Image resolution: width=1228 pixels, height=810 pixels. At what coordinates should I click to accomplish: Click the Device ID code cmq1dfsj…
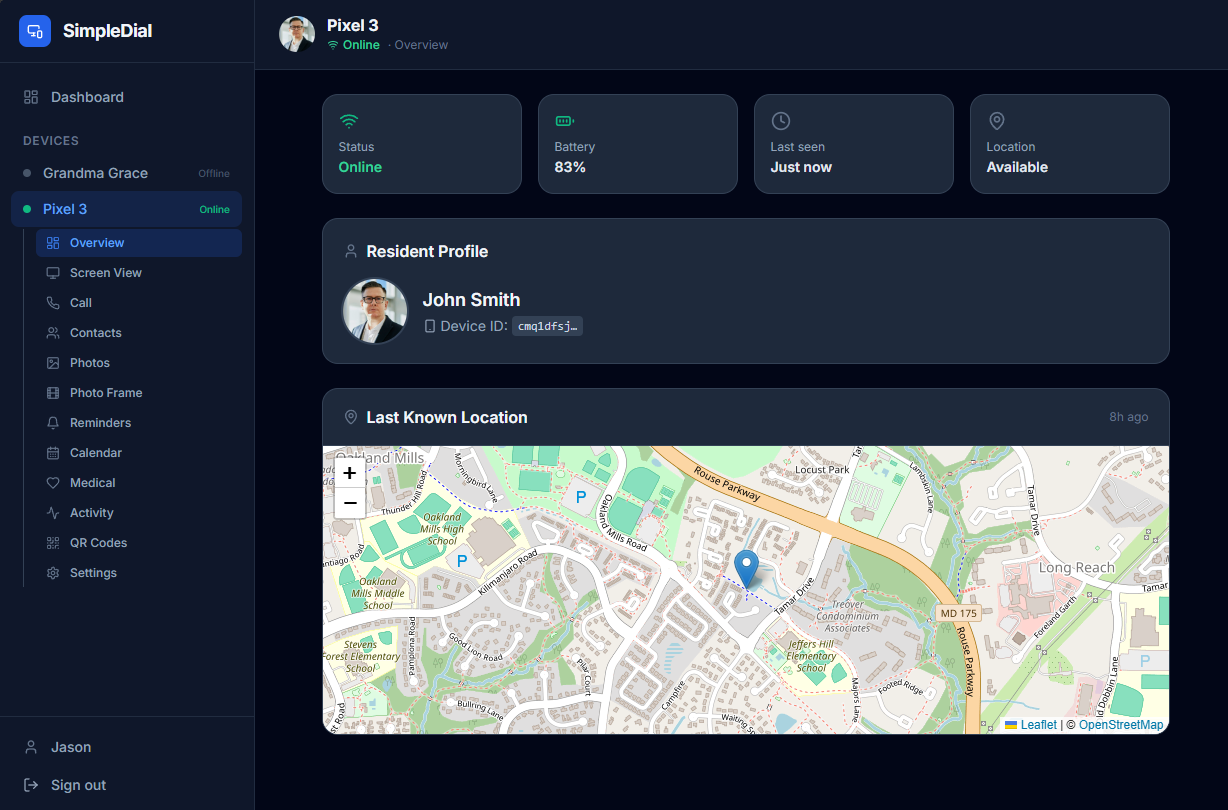click(x=547, y=326)
